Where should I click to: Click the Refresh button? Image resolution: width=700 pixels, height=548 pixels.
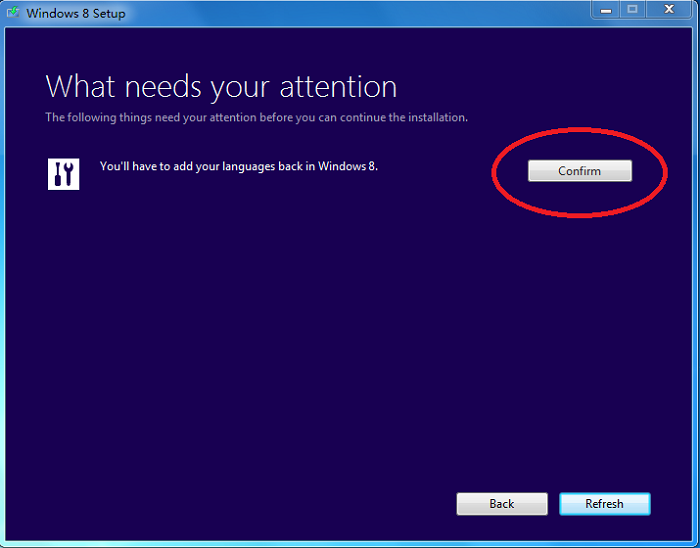click(x=604, y=504)
